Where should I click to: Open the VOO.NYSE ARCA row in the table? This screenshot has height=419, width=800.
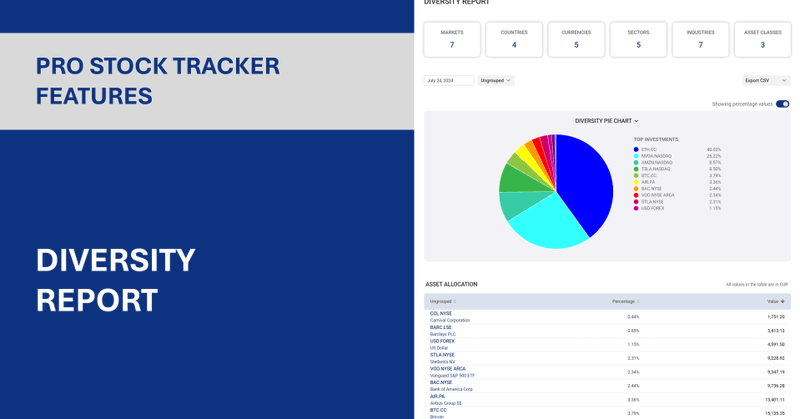[x=607, y=372]
